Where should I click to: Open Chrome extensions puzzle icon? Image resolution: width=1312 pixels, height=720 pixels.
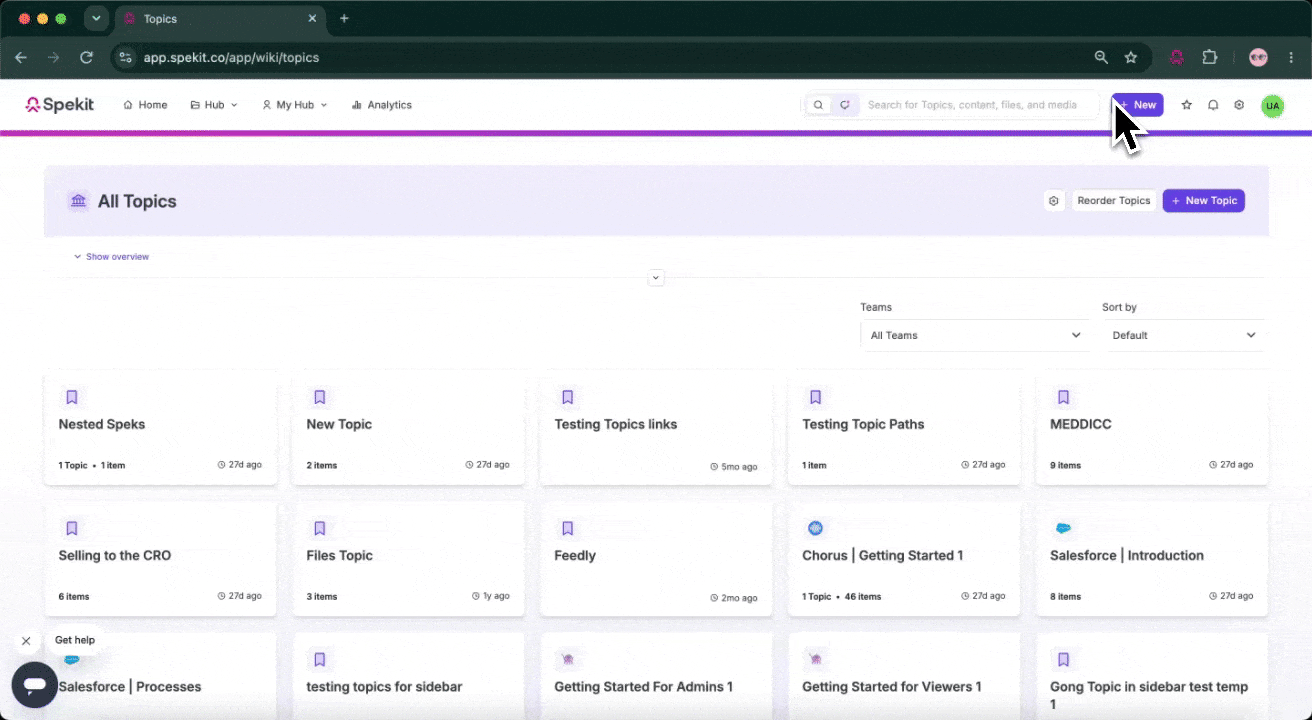click(x=1209, y=57)
